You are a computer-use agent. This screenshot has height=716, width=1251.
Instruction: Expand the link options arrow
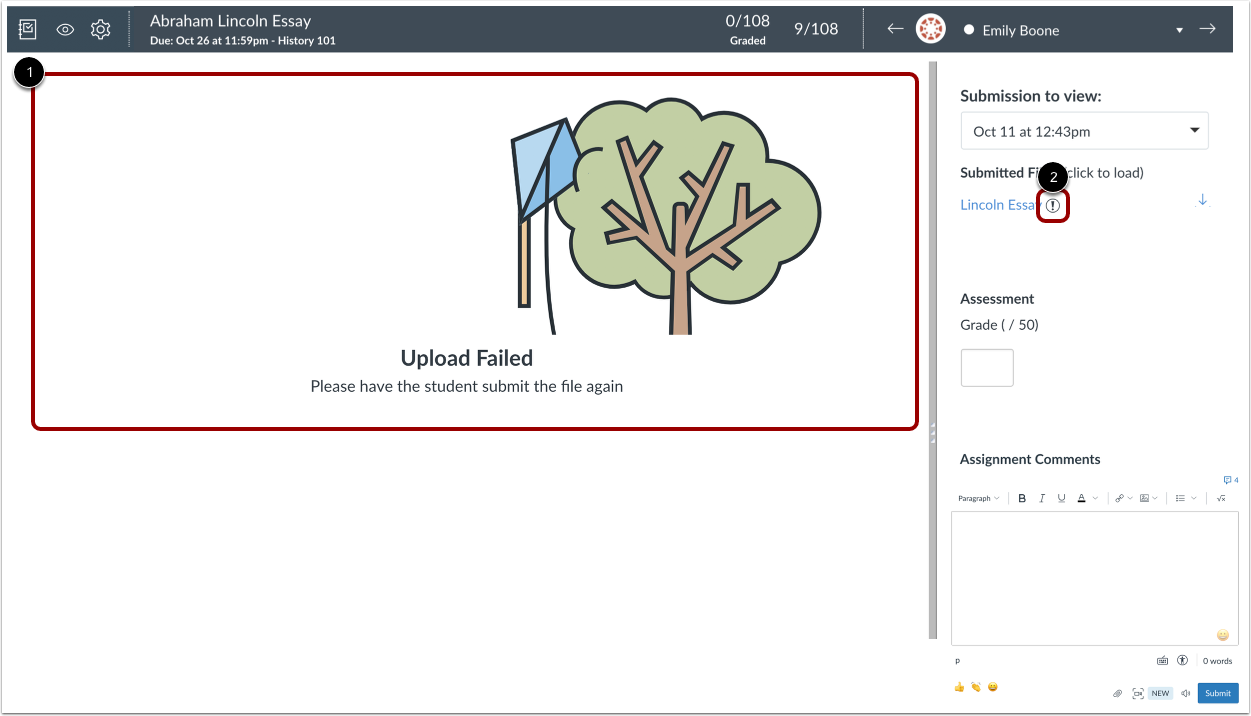(1130, 498)
